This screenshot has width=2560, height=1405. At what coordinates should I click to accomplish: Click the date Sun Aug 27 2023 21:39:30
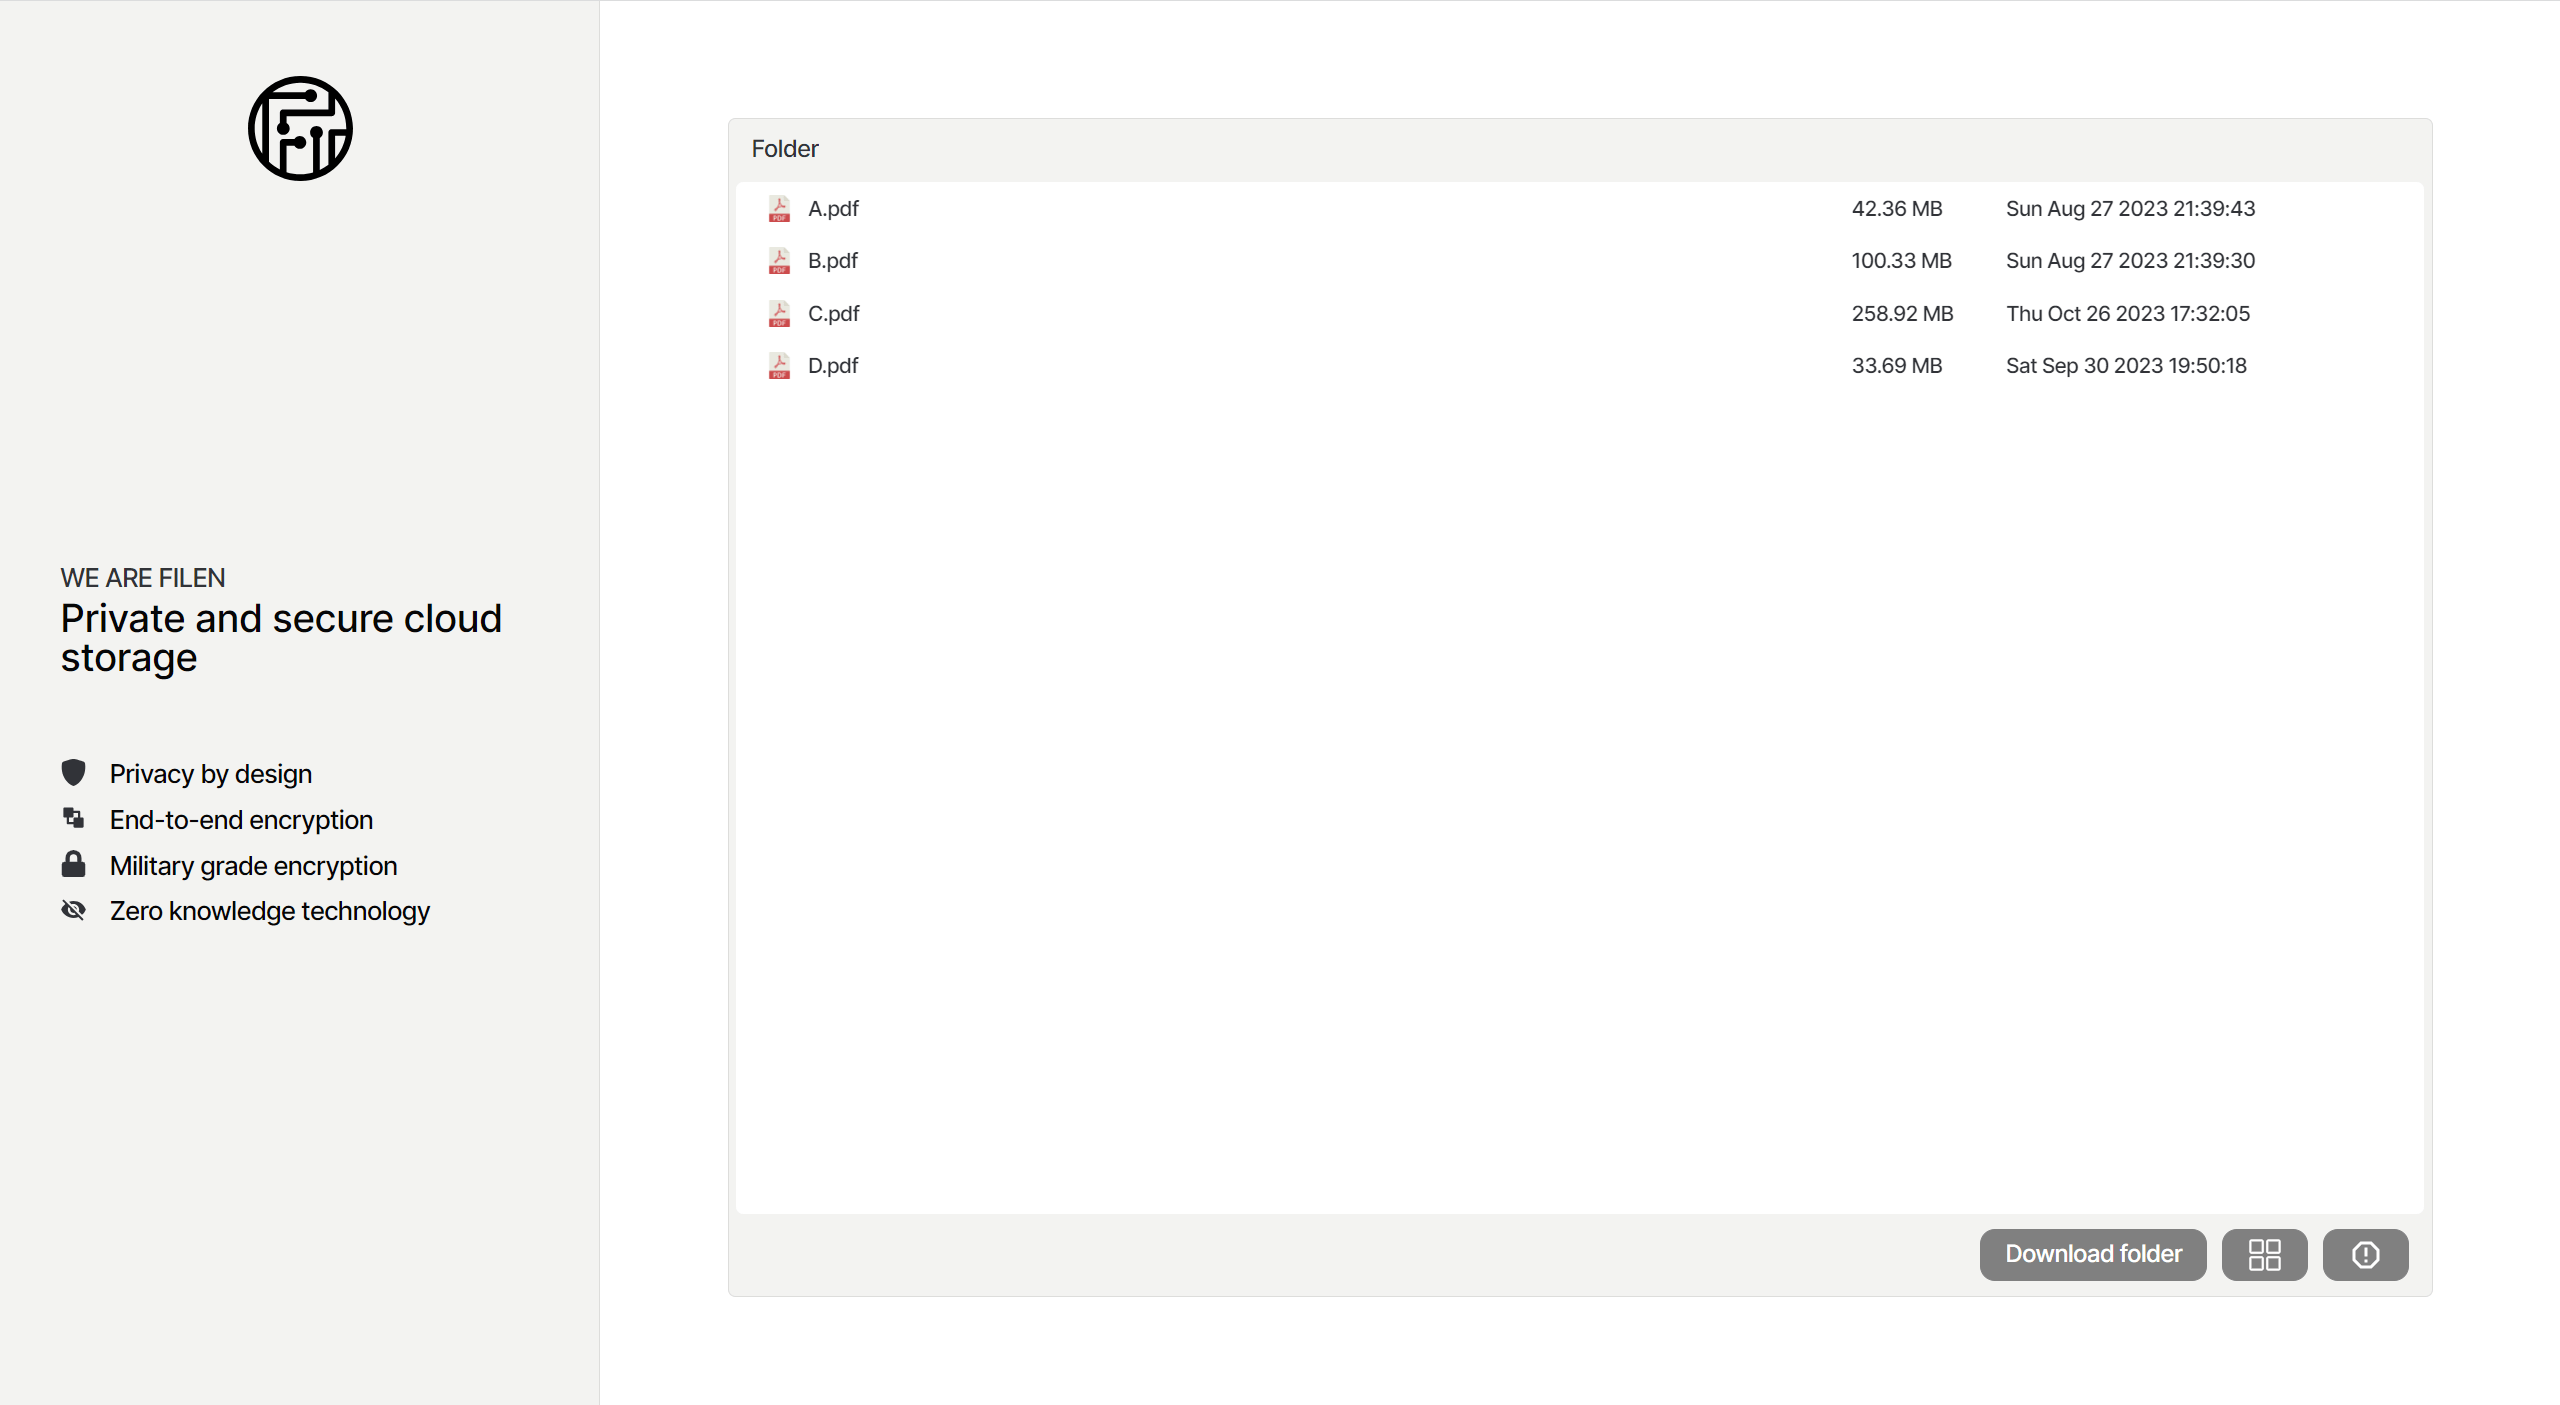pos(2130,260)
